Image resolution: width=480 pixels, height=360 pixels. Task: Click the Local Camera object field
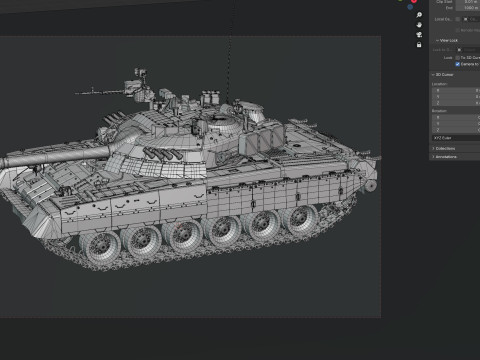tap(471, 19)
